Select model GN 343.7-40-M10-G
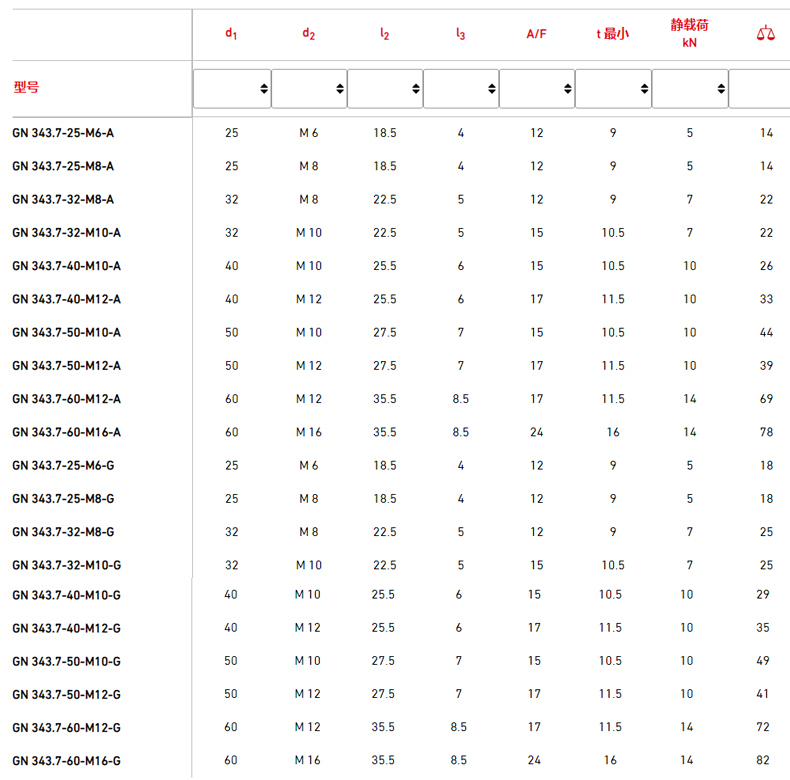790x780 pixels. 66,595
